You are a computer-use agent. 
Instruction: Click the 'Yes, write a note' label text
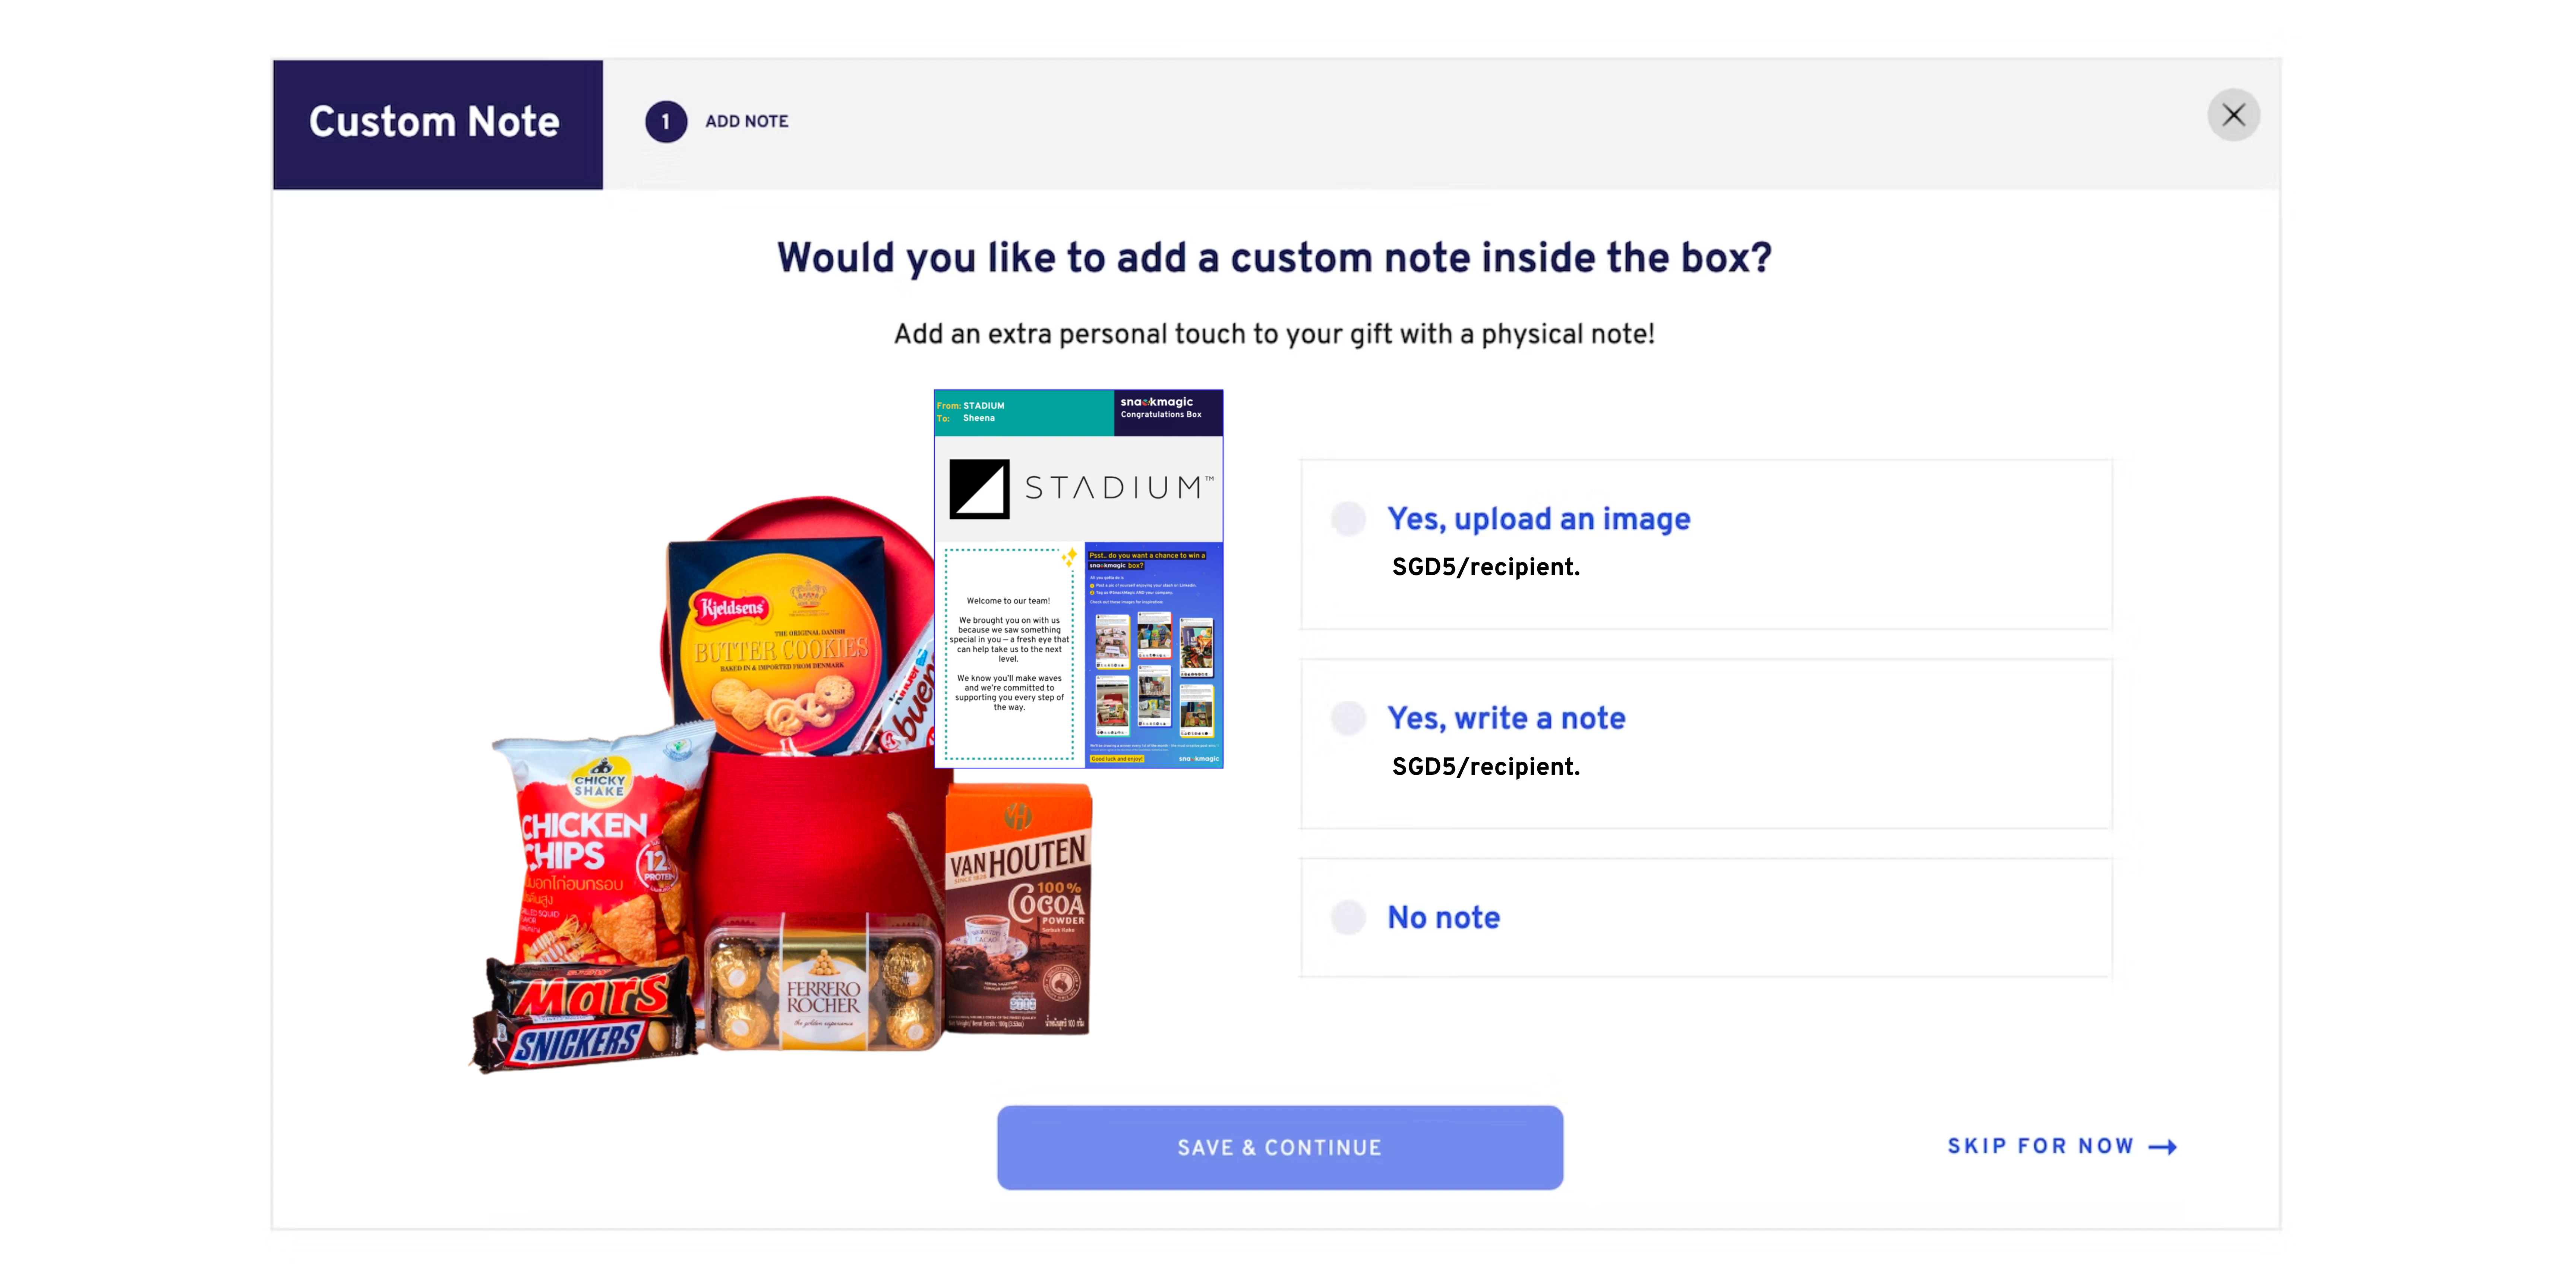point(1506,718)
